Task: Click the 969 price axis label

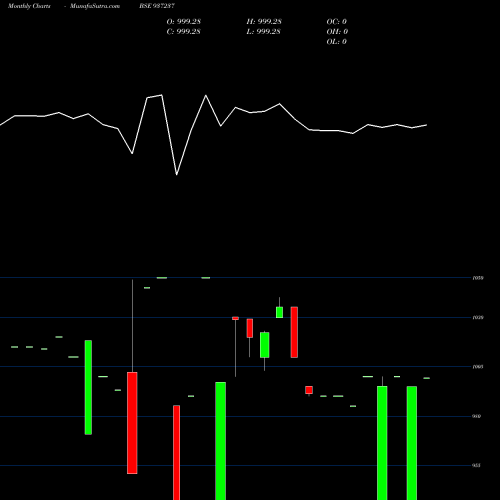Action: coord(477,416)
